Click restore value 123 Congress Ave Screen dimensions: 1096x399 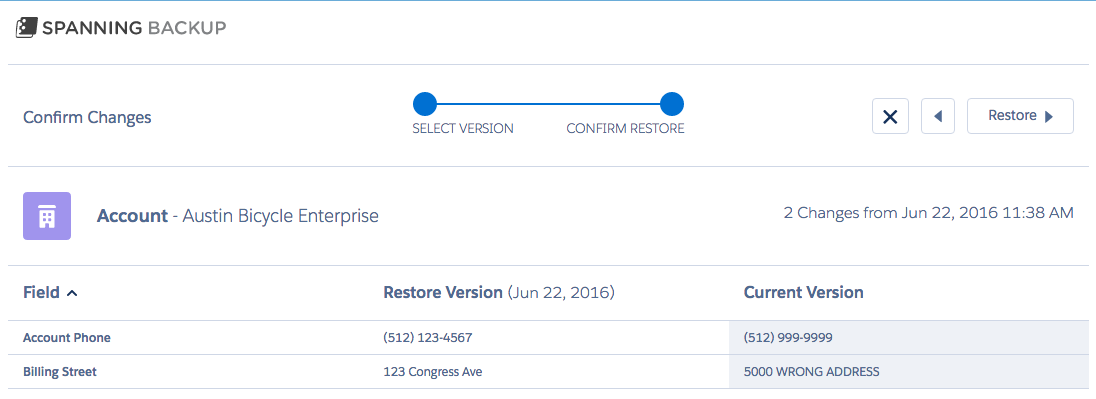pyautogui.click(x=433, y=372)
